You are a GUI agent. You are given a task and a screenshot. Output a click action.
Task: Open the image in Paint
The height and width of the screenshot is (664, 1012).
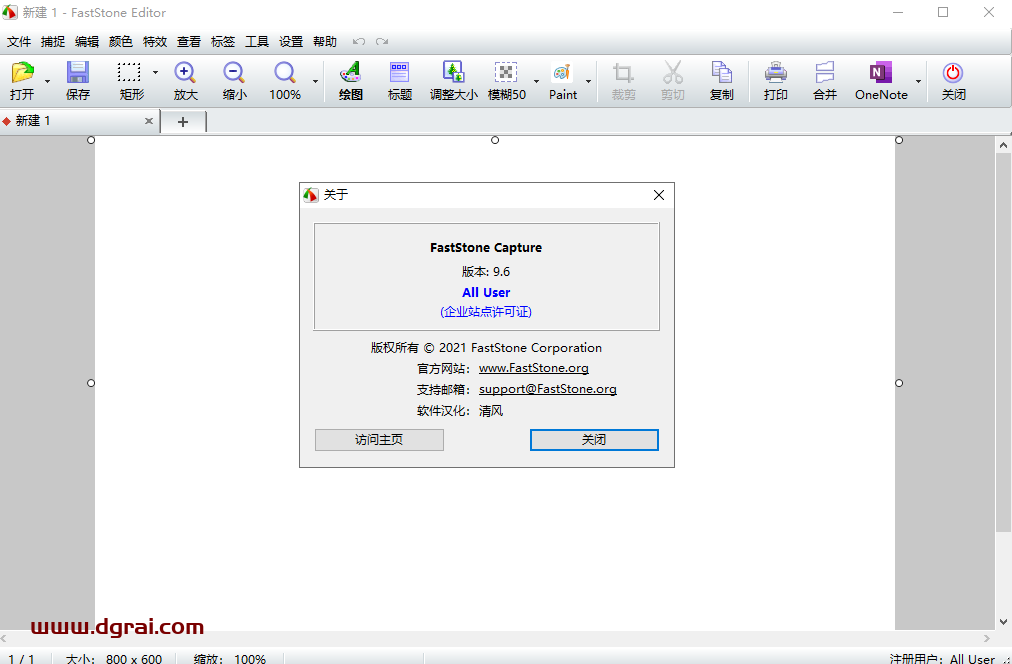(562, 80)
